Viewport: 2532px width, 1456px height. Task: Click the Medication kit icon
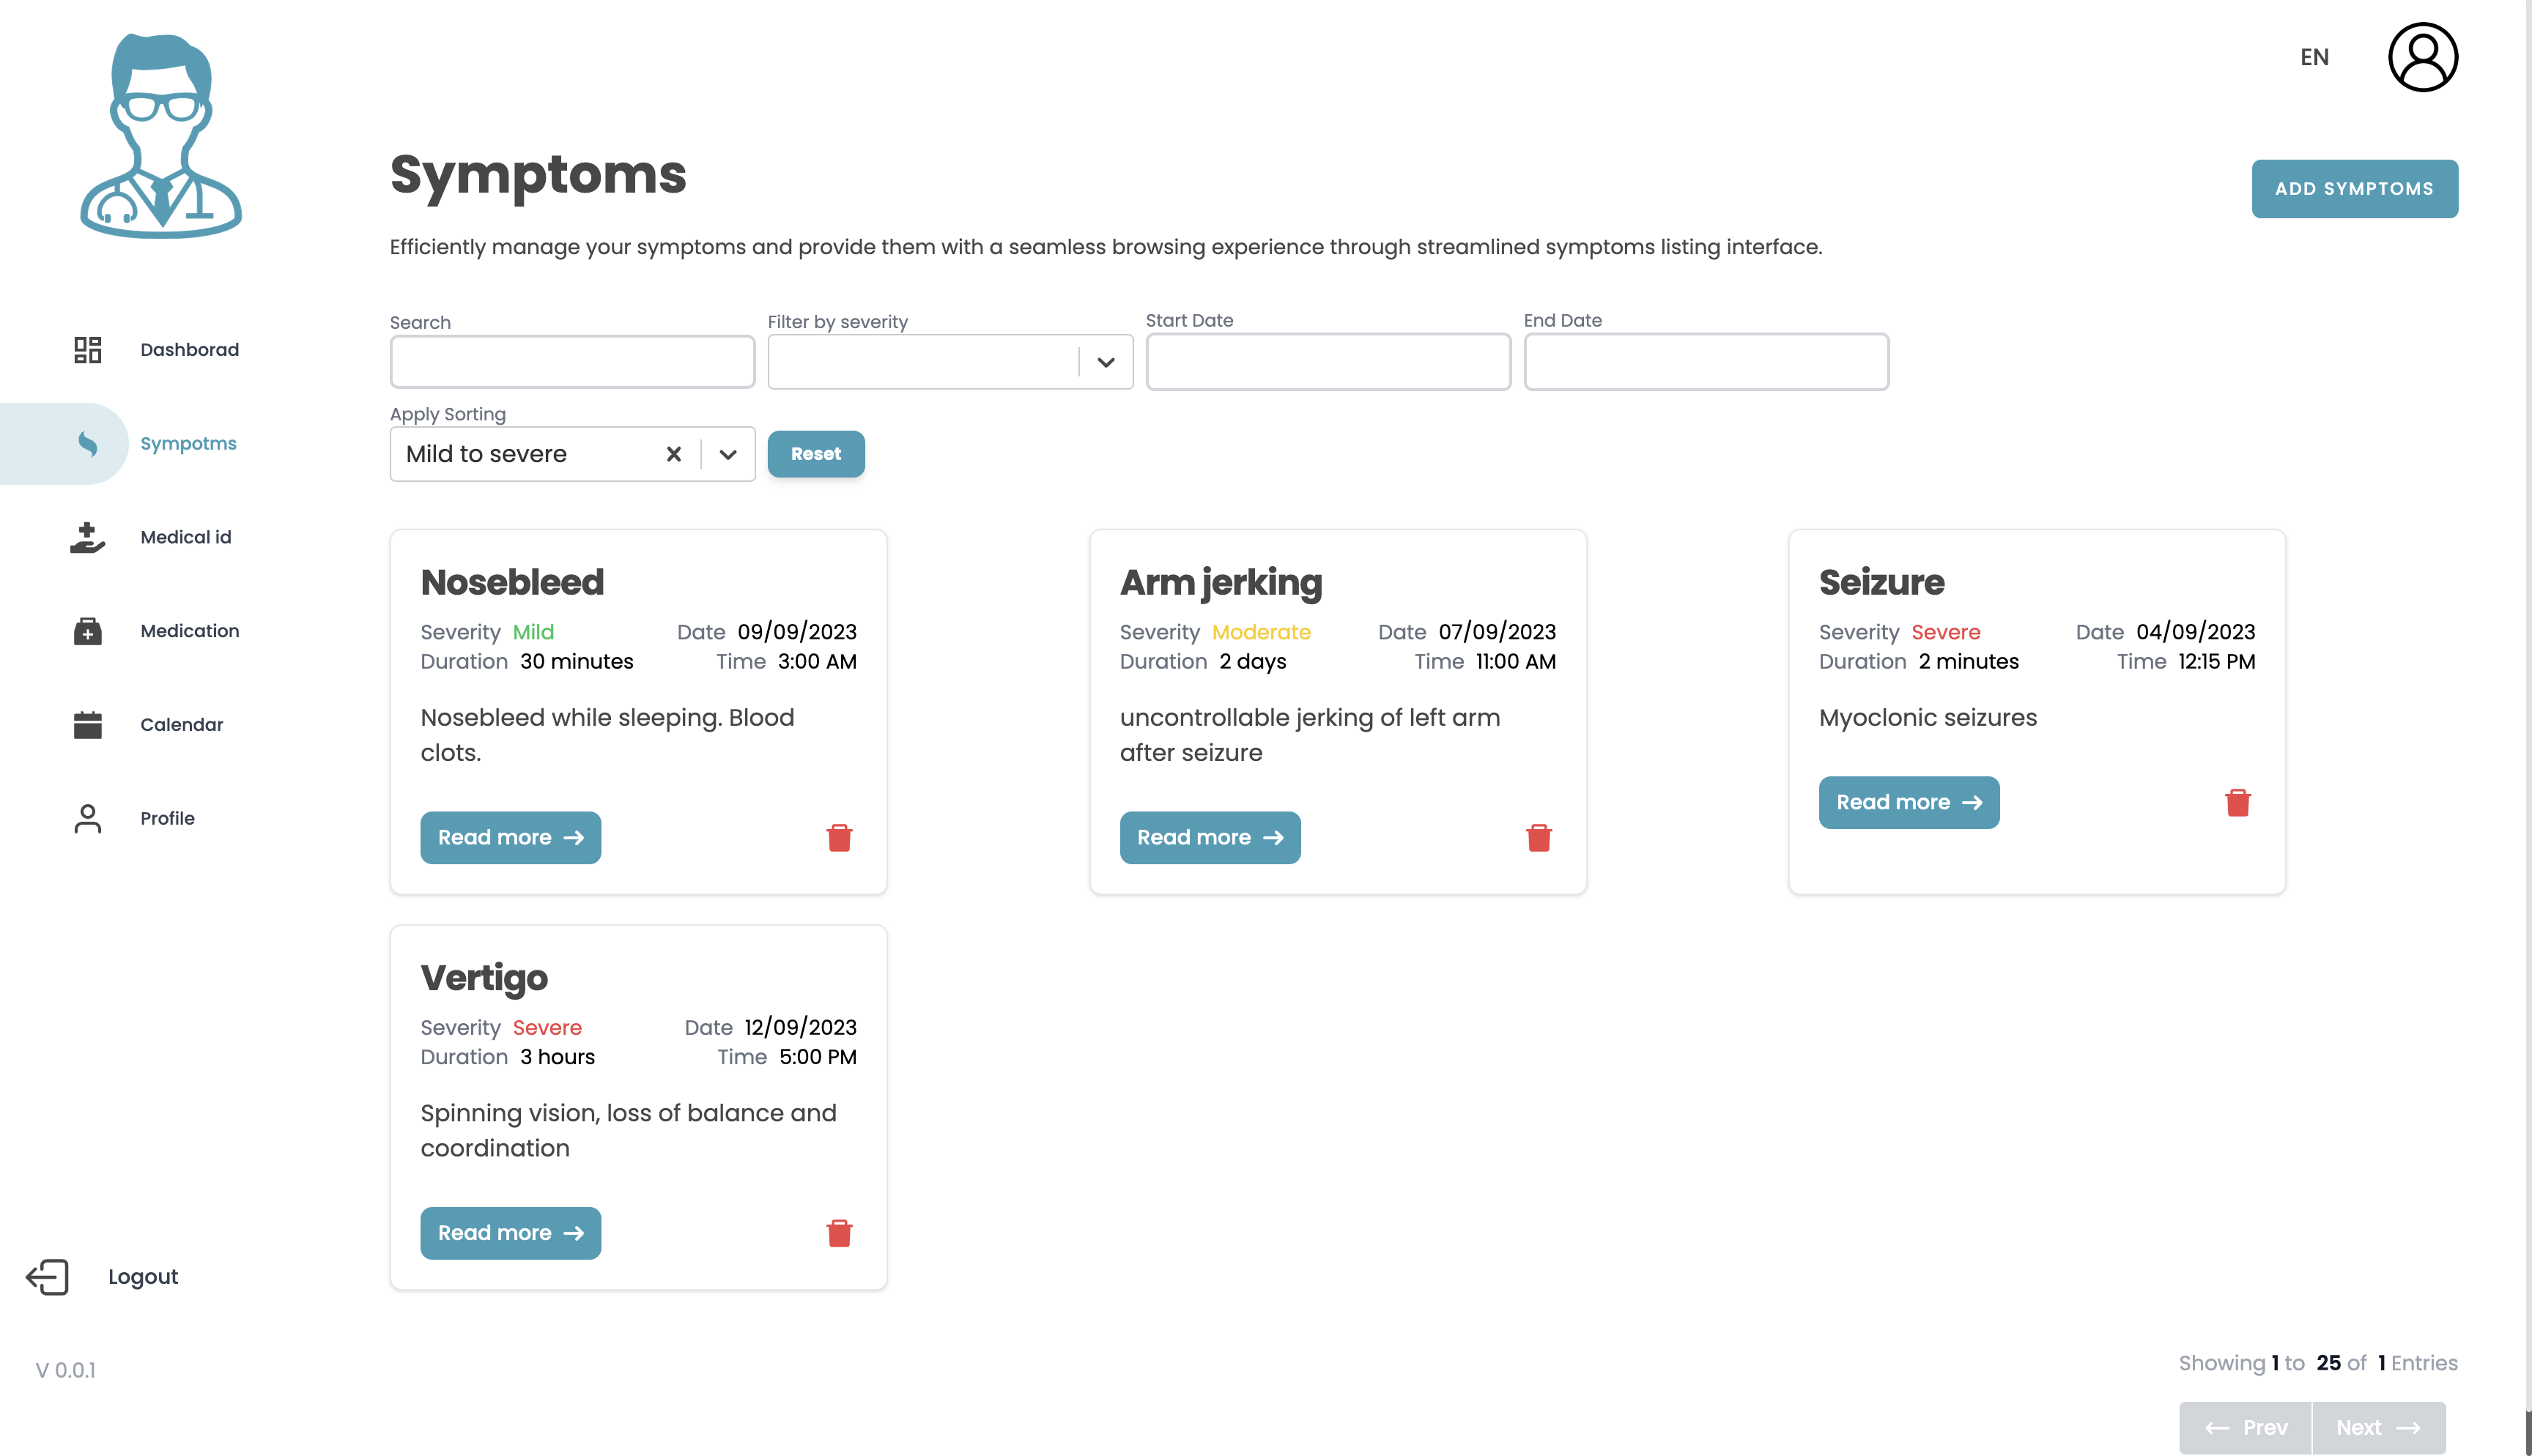pos(87,631)
